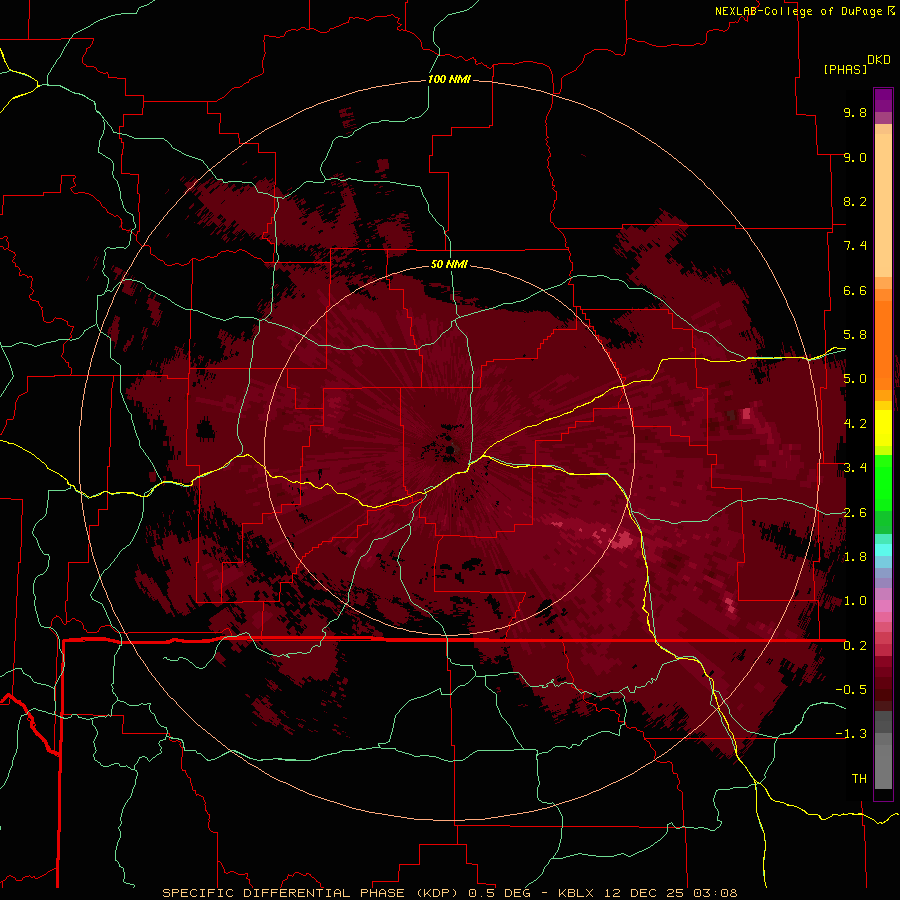Screen dimensions: 900x900
Task: Pick the orange segment of the color bar
Action: pos(883,345)
